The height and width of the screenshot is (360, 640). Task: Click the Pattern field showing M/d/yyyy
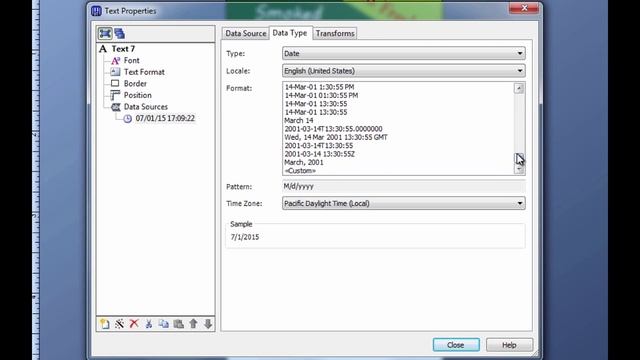click(x=404, y=187)
